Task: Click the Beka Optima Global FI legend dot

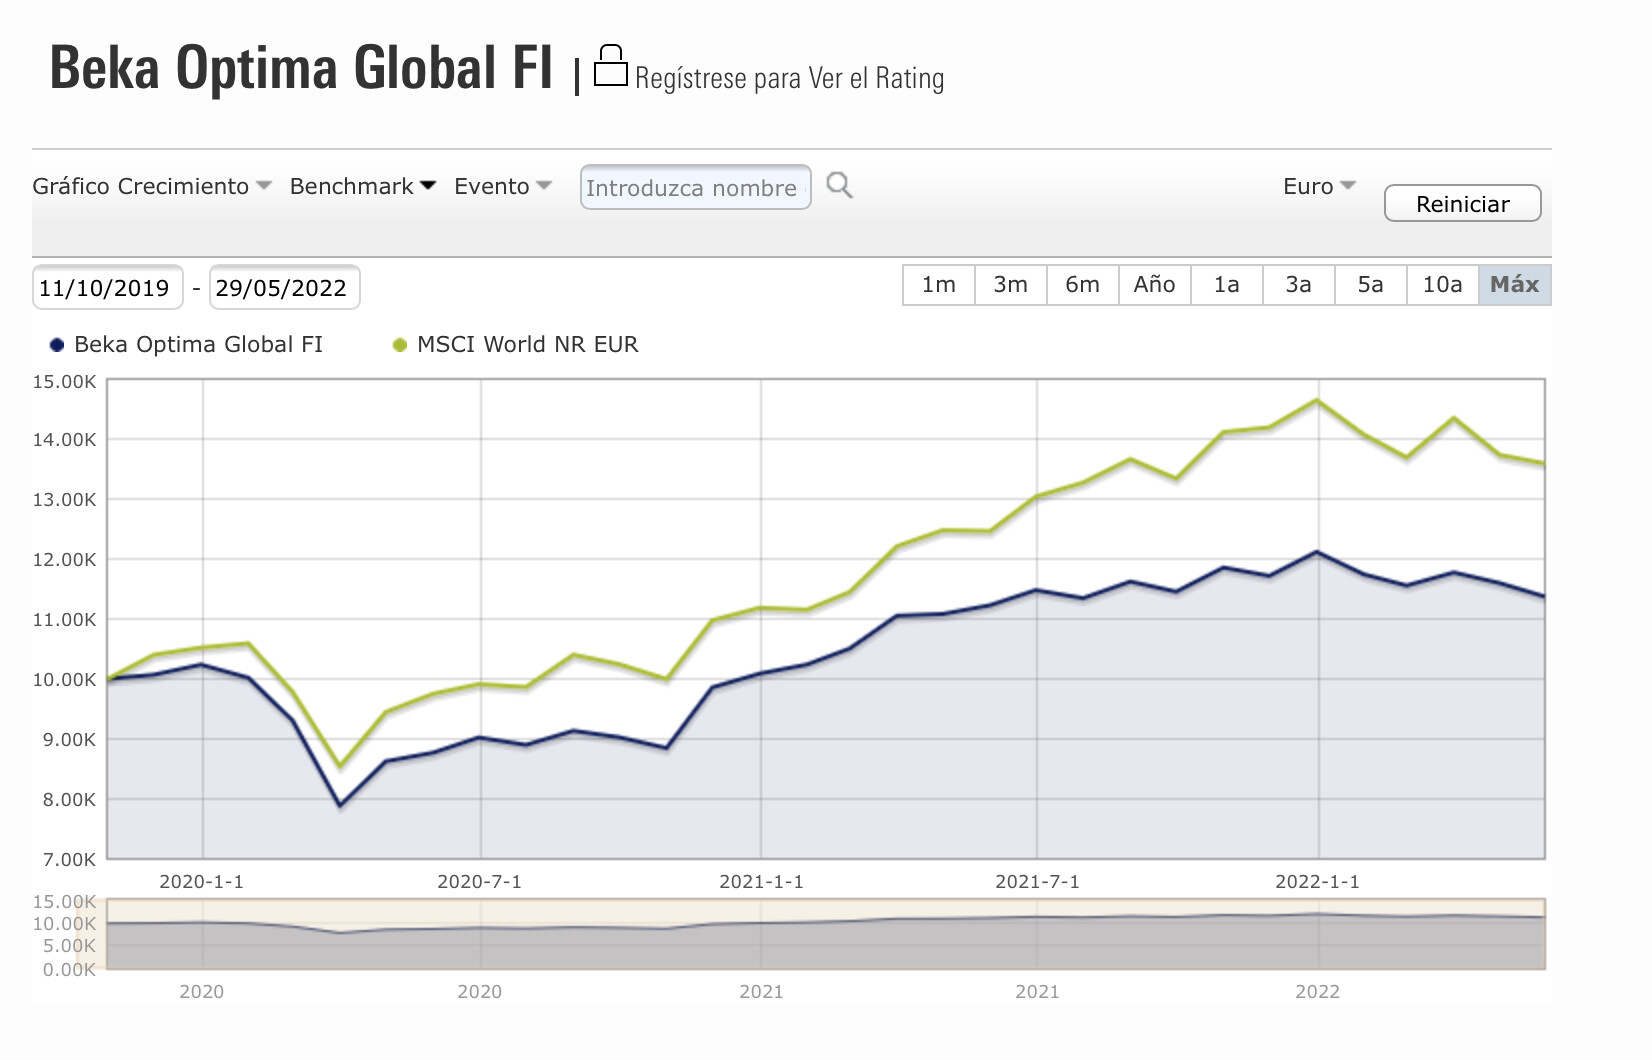Action: (57, 345)
